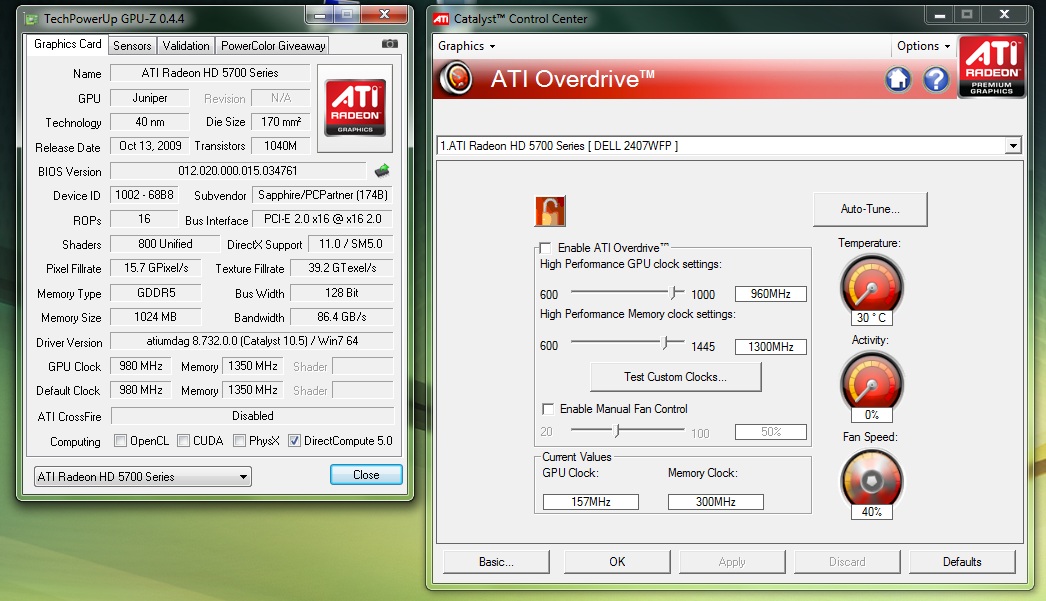Click the 960MHz GPU clock value field

(770, 293)
